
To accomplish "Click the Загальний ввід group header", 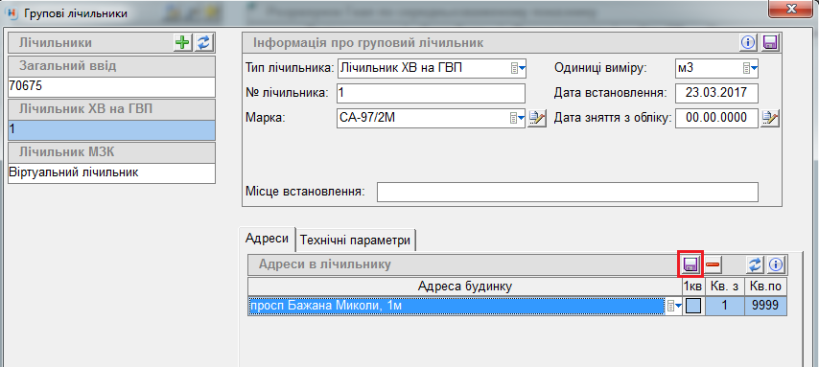I will (x=112, y=66).
